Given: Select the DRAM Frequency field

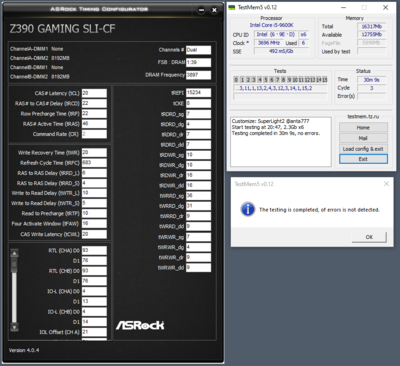Looking at the screenshot, I should 198,75.
